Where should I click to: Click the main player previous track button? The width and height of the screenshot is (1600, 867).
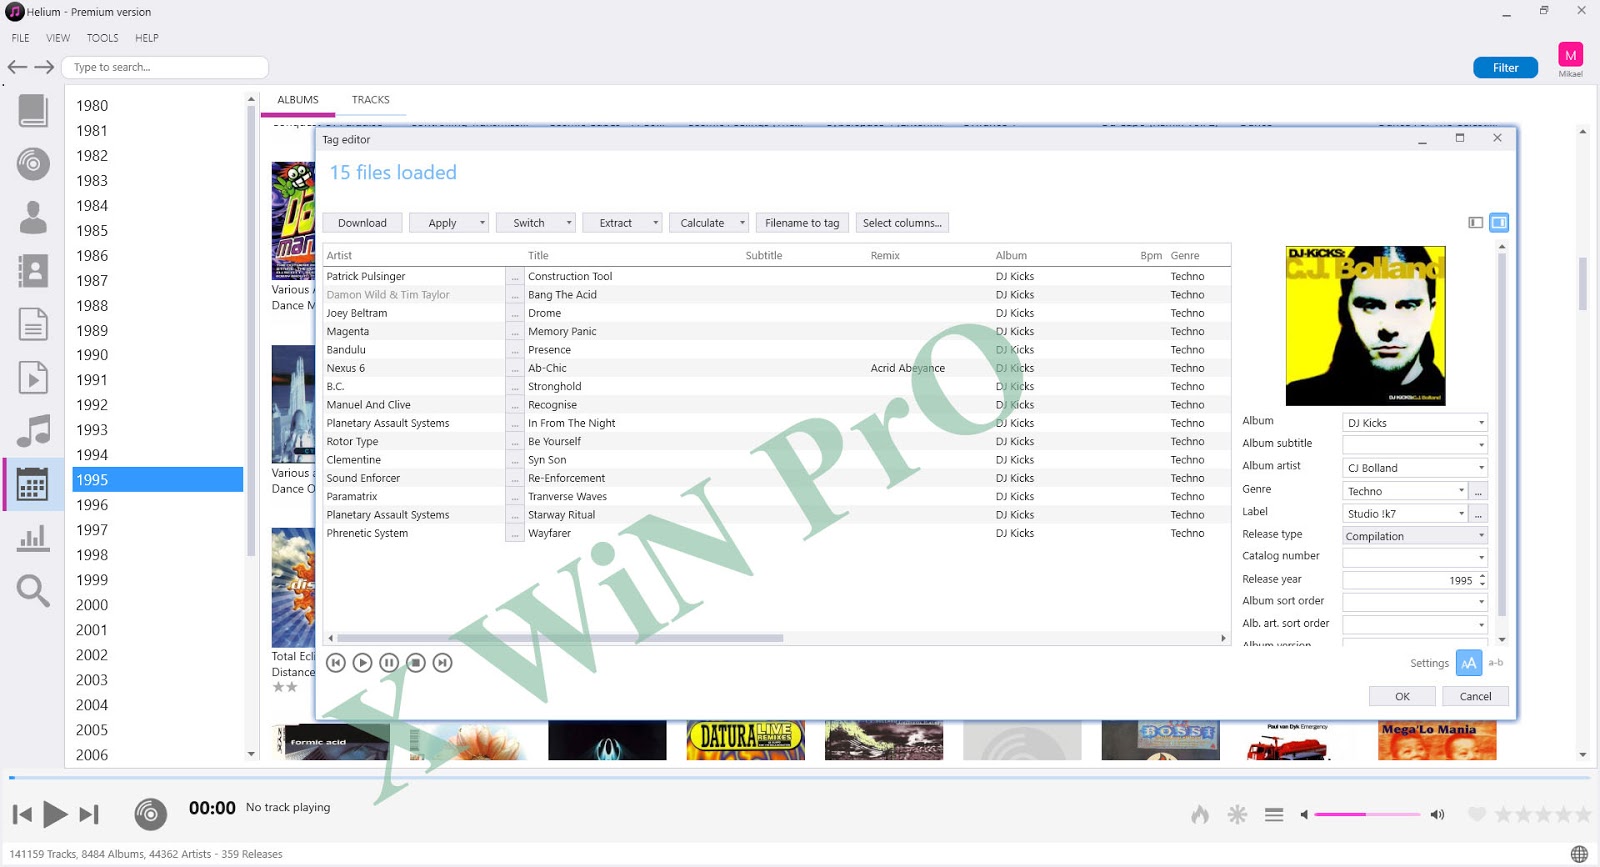(22, 814)
